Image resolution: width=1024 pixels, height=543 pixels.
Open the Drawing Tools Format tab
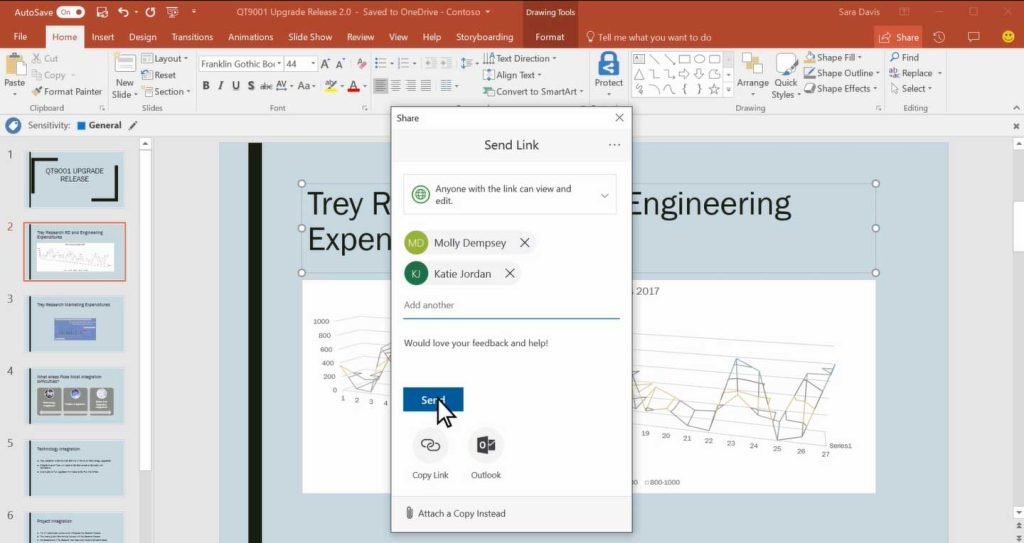point(549,37)
